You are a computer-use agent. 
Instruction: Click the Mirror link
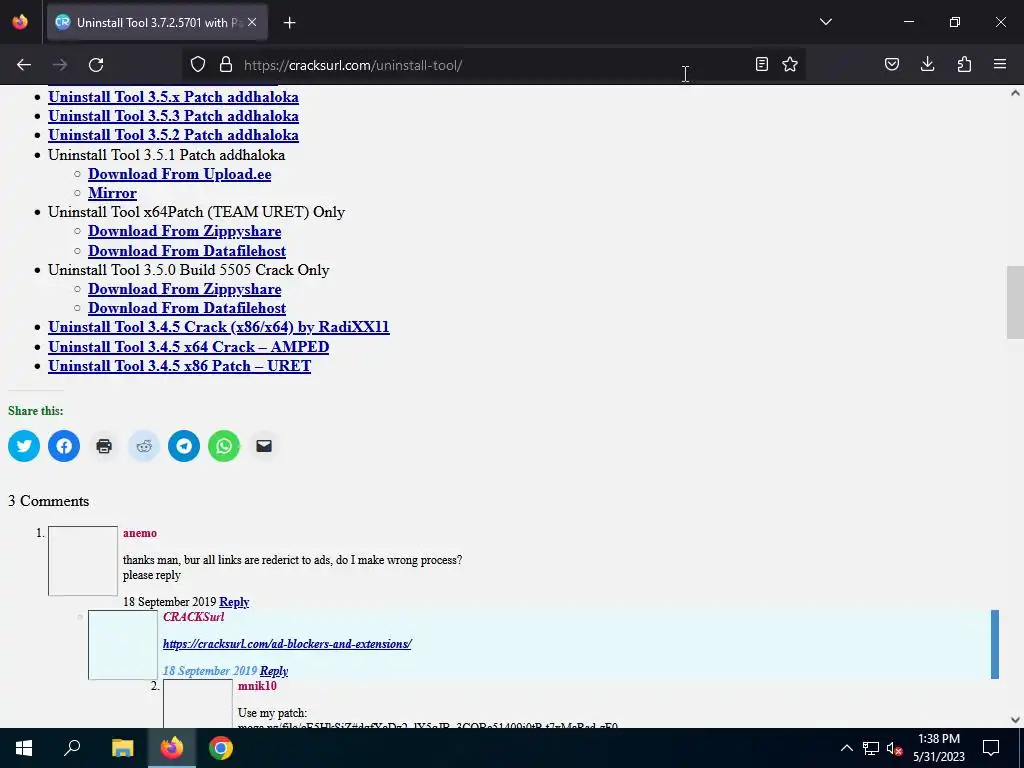click(x=112, y=193)
